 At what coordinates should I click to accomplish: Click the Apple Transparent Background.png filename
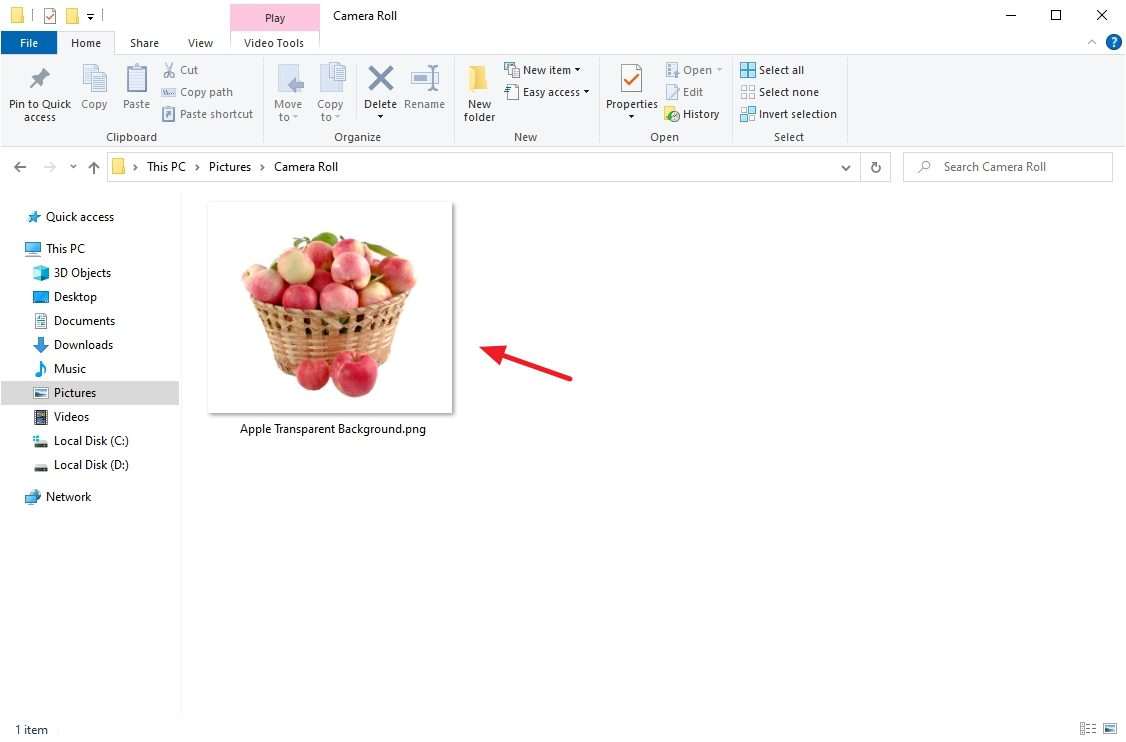(x=332, y=429)
